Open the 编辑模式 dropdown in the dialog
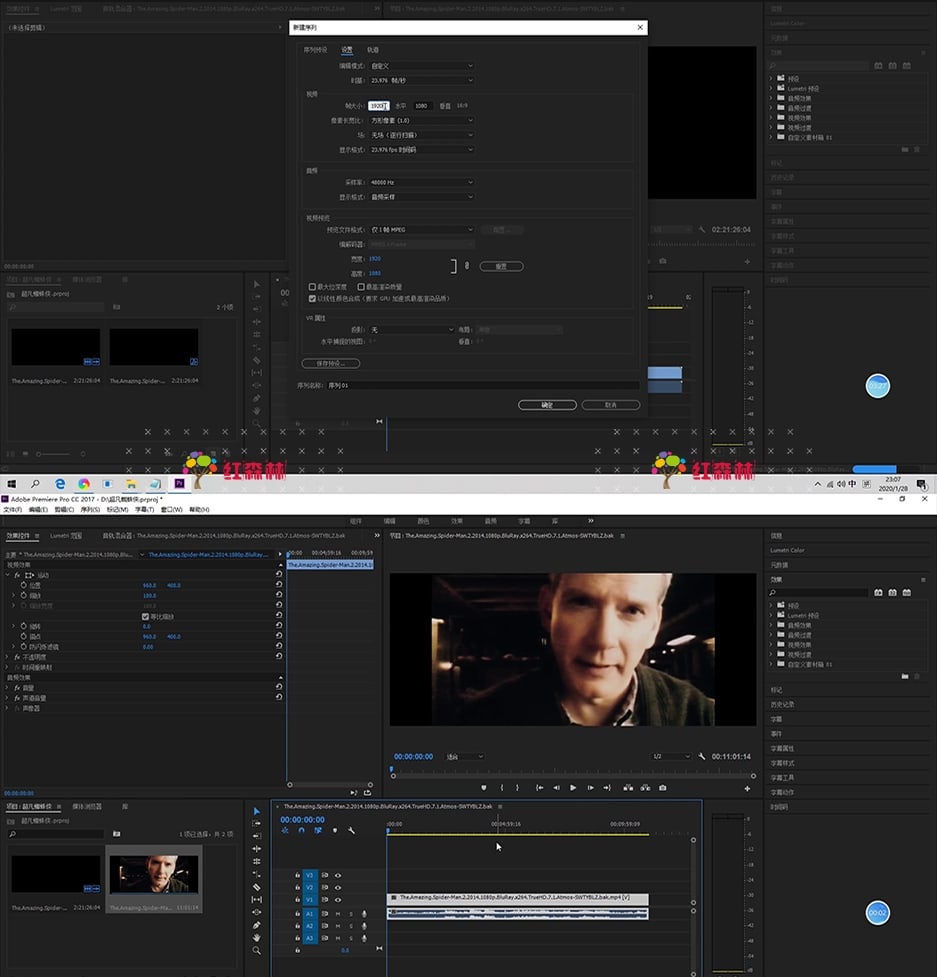This screenshot has height=977, width=937. click(421, 66)
